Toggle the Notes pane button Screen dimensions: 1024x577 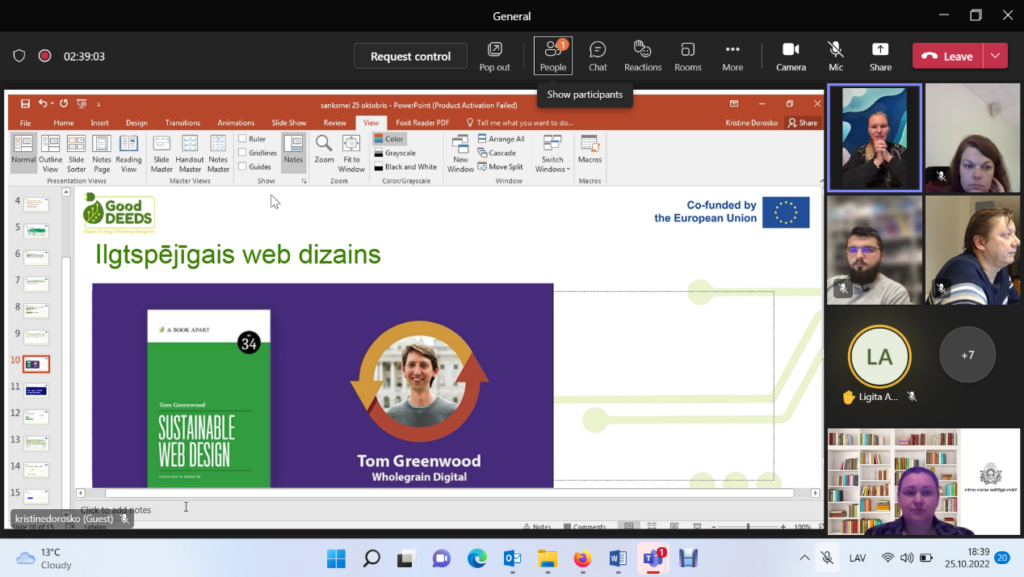(293, 152)
